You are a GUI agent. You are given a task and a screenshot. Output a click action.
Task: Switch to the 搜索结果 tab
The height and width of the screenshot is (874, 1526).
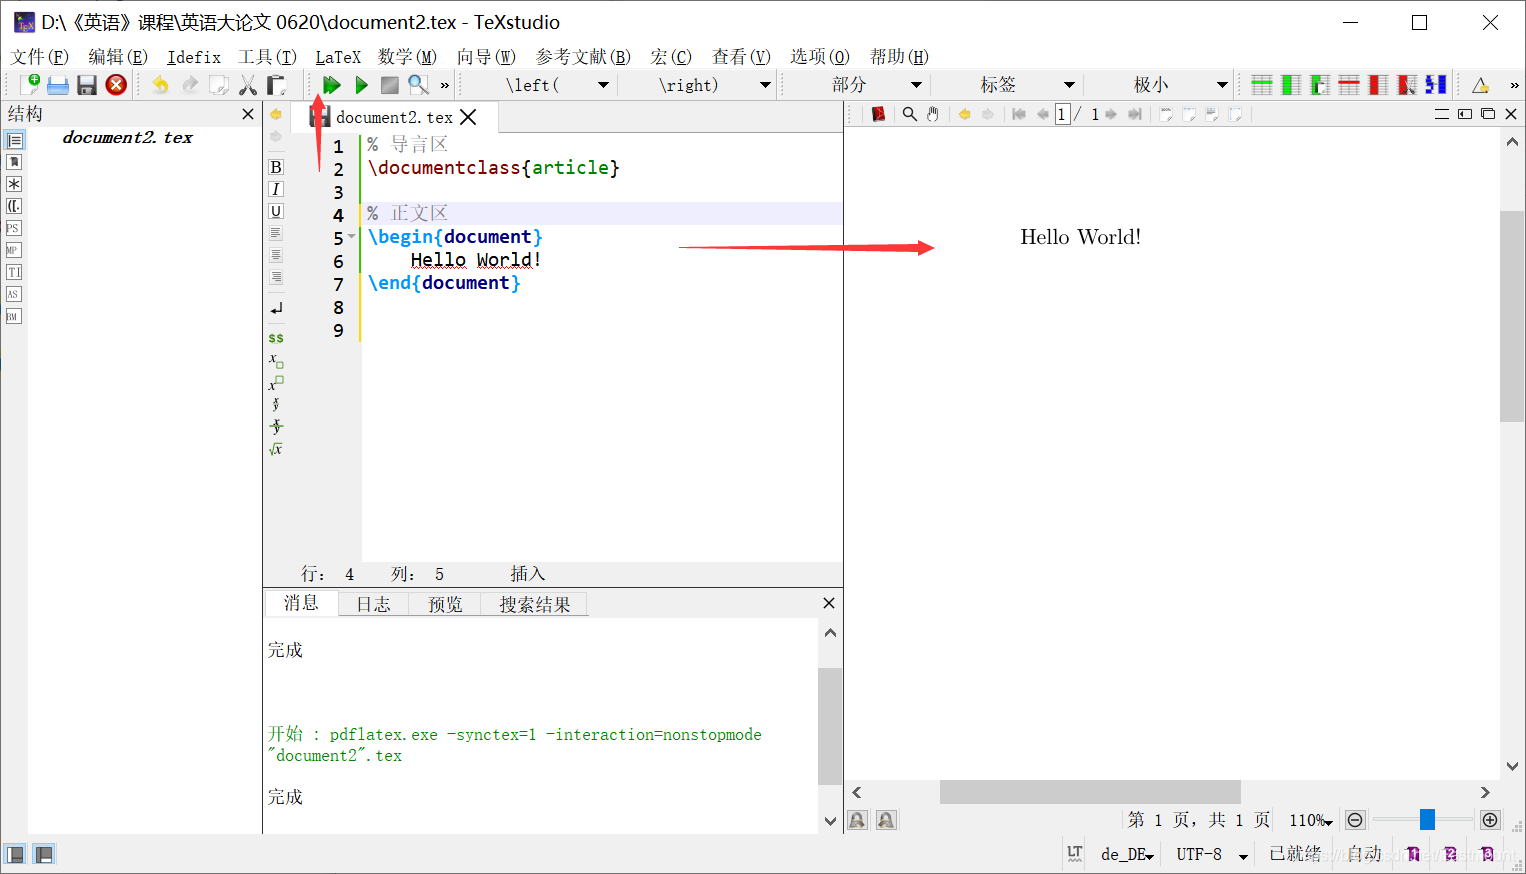coord(535,604)
